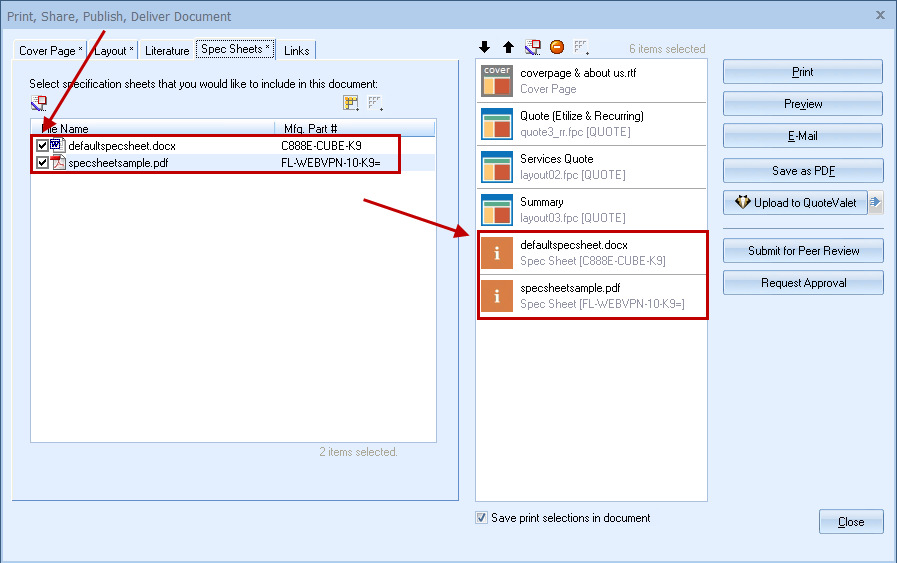Close the Print, Share, Publish dialog with X
Image resolution: width=897 pixels, height=563 pixels.
880,15
